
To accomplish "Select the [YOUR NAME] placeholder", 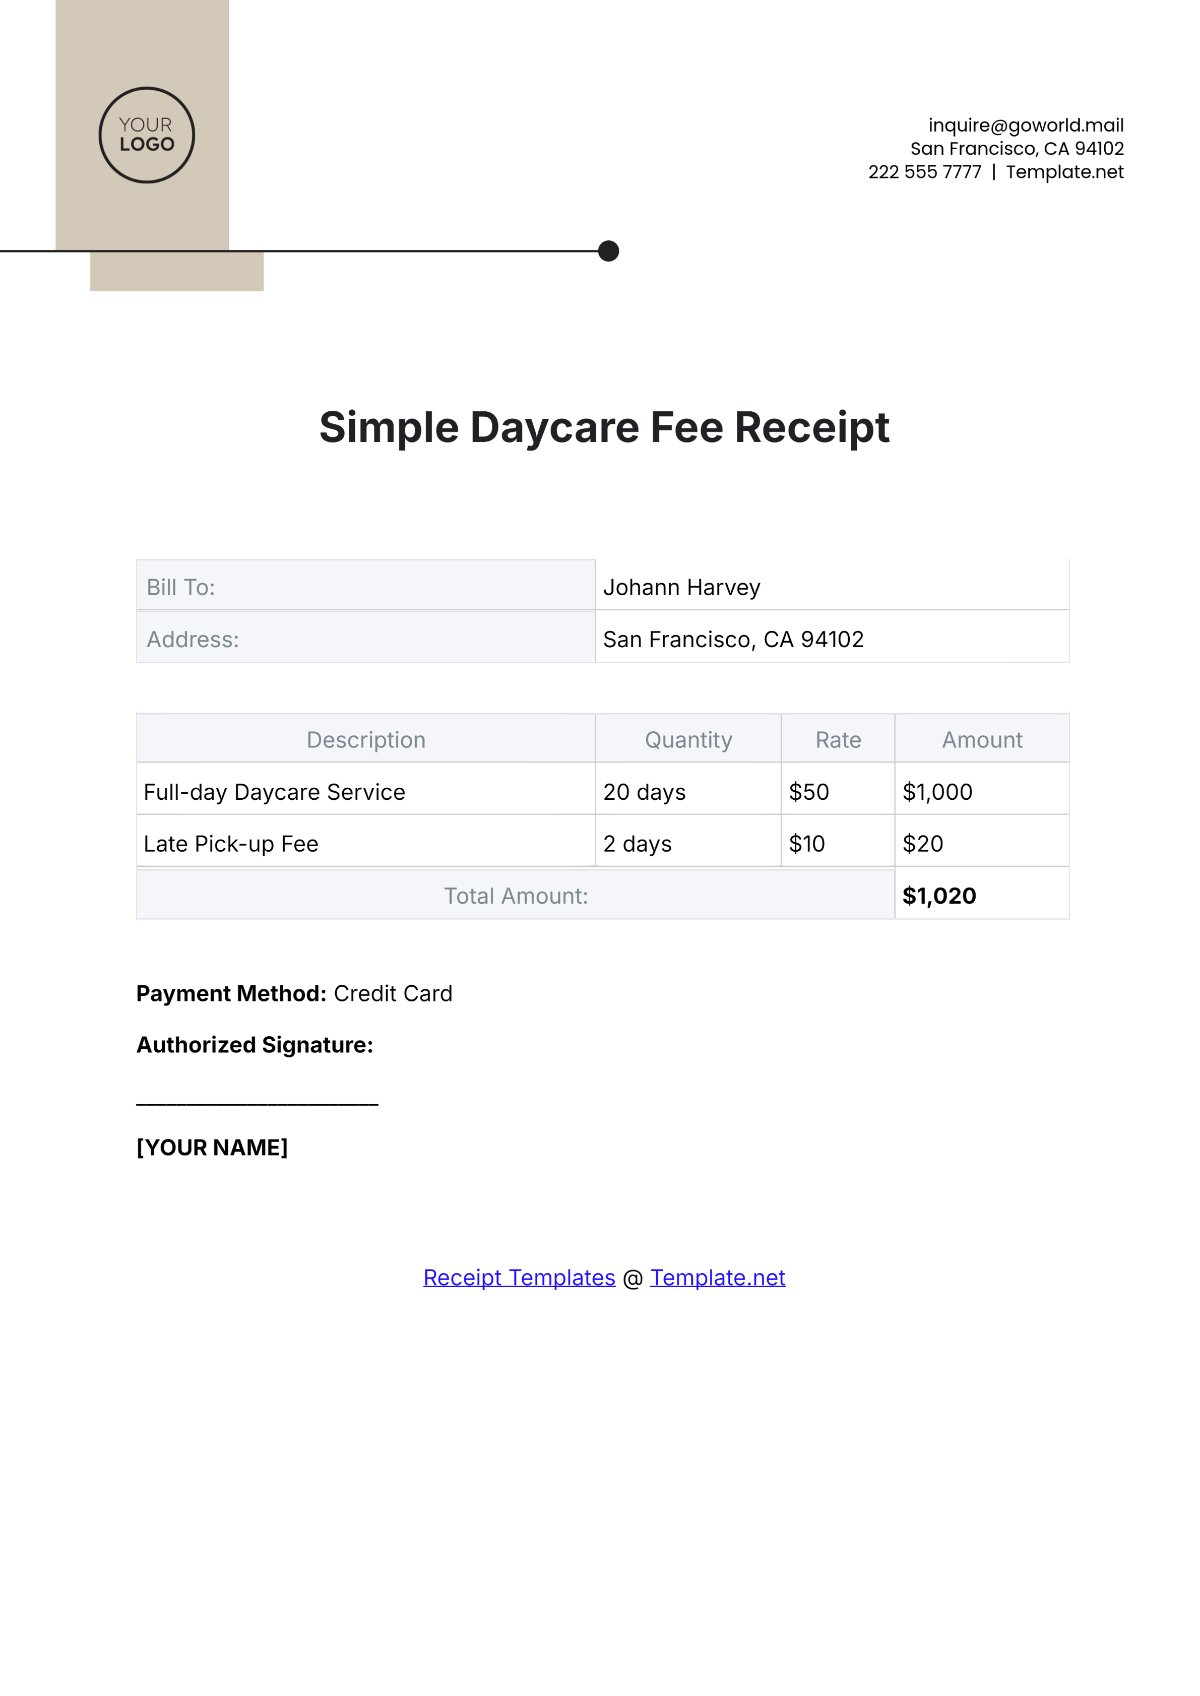I will (212, 1147).
